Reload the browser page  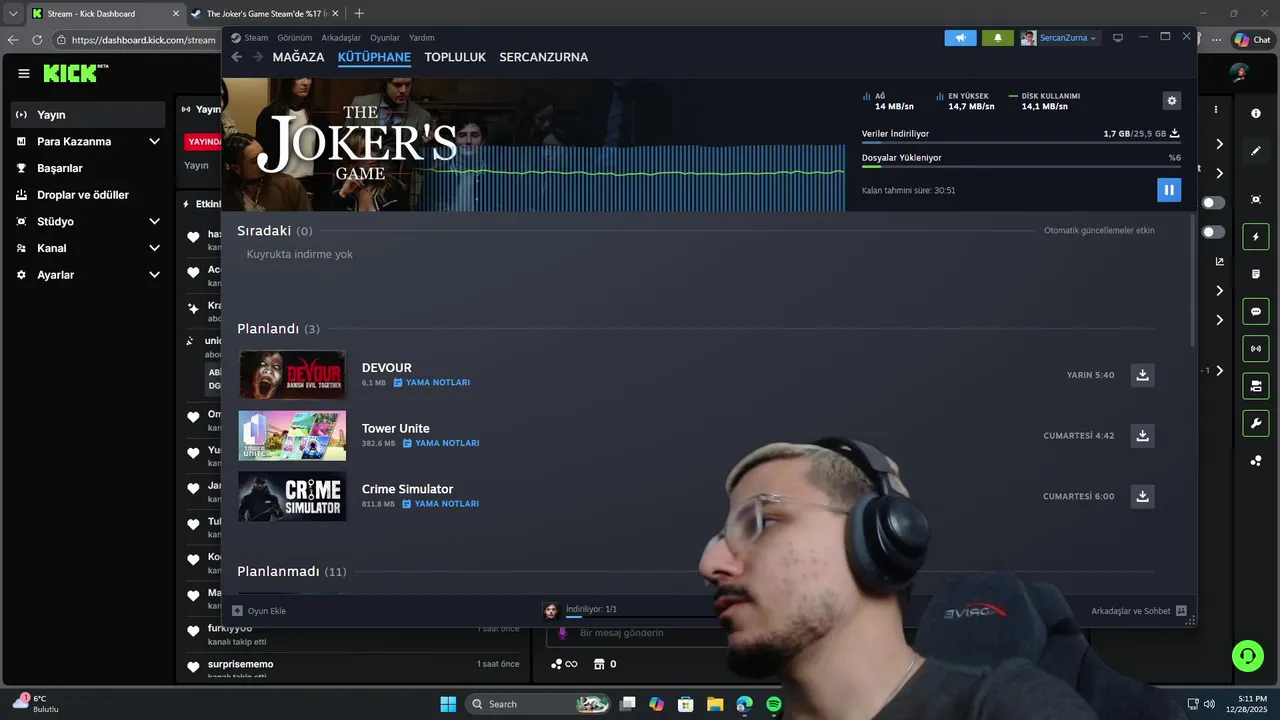pos(37,40)
